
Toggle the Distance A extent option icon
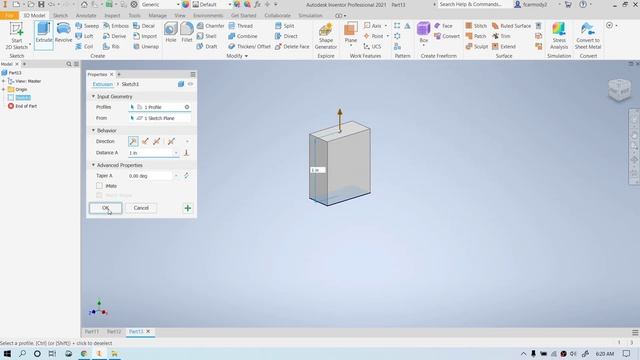click(186, 153)
